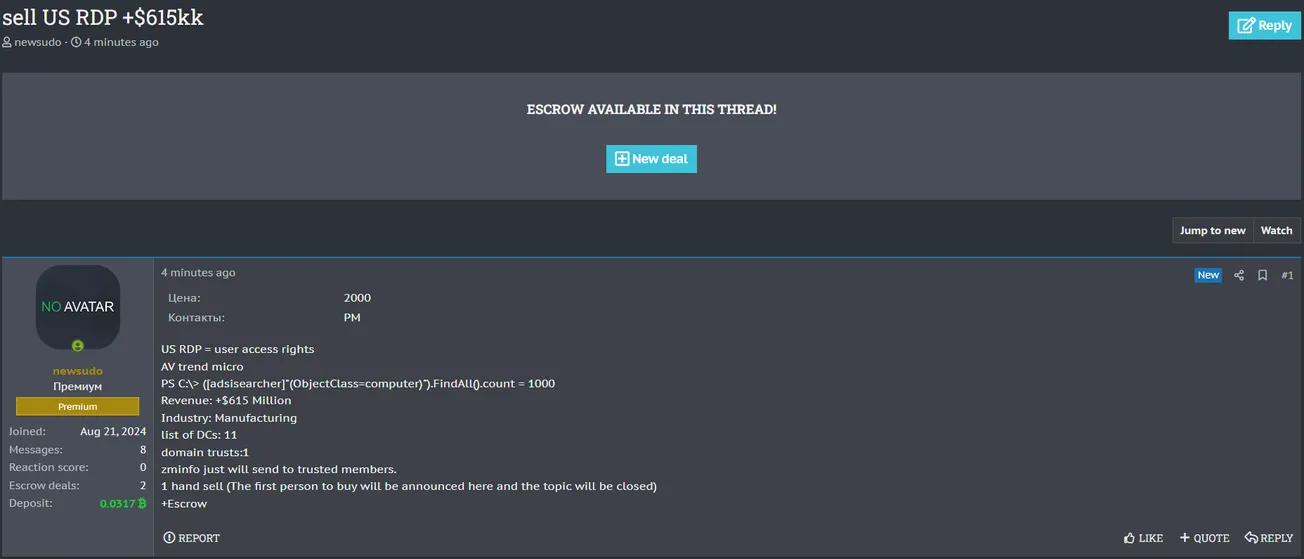Bookmark the post using the bookmark icon
The height and width of the screenshot is (559, 1304).
pos(1263,275)
